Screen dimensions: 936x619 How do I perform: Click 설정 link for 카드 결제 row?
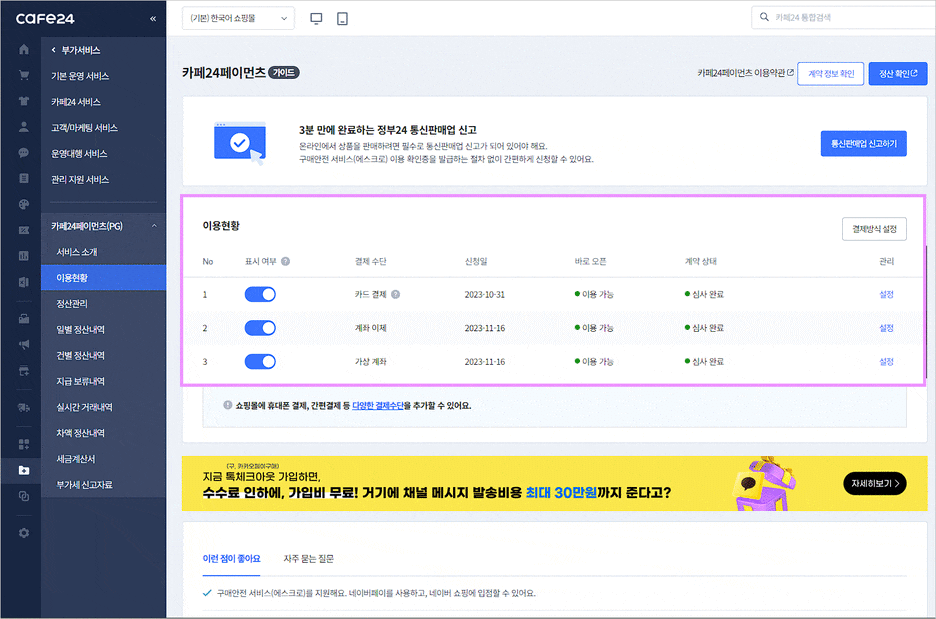[886, 294]
